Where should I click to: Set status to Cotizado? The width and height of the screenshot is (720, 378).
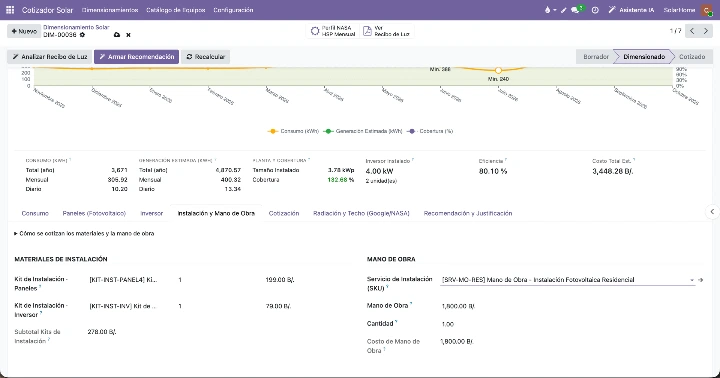click(x=692, y=56)
